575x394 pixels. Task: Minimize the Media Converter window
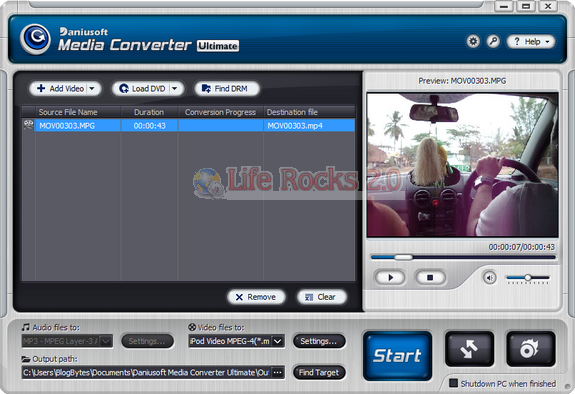504,6
